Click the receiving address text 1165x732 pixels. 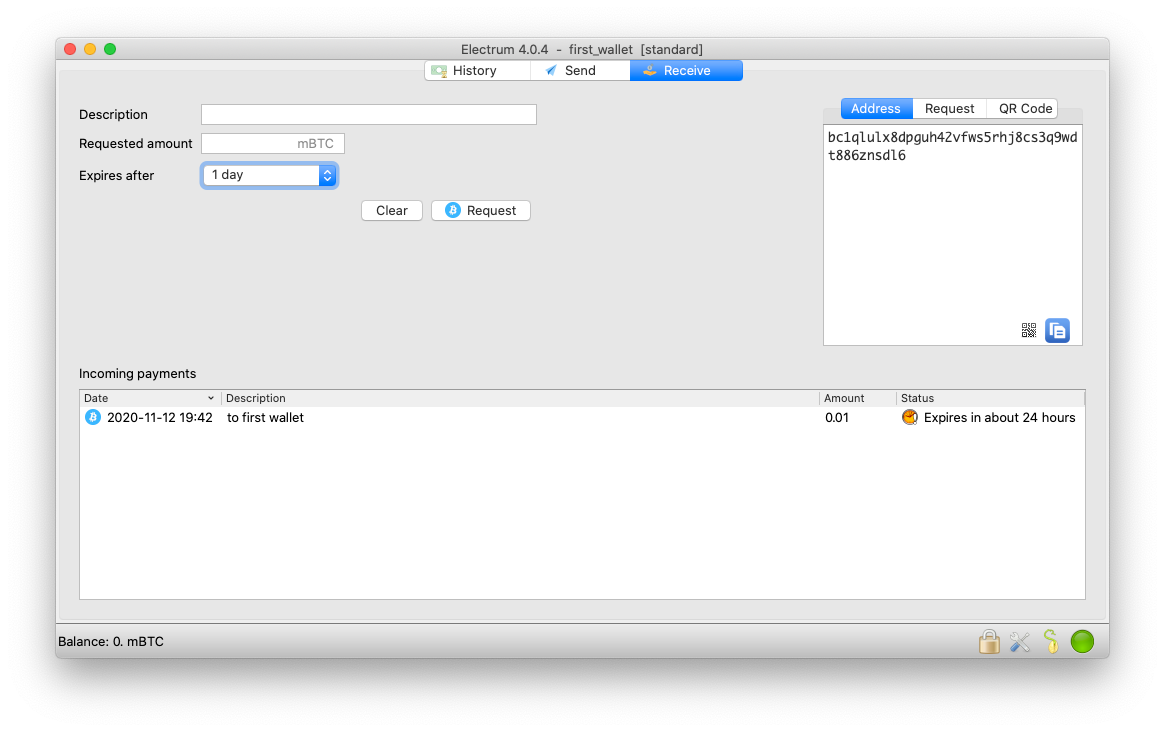point(952,146)
